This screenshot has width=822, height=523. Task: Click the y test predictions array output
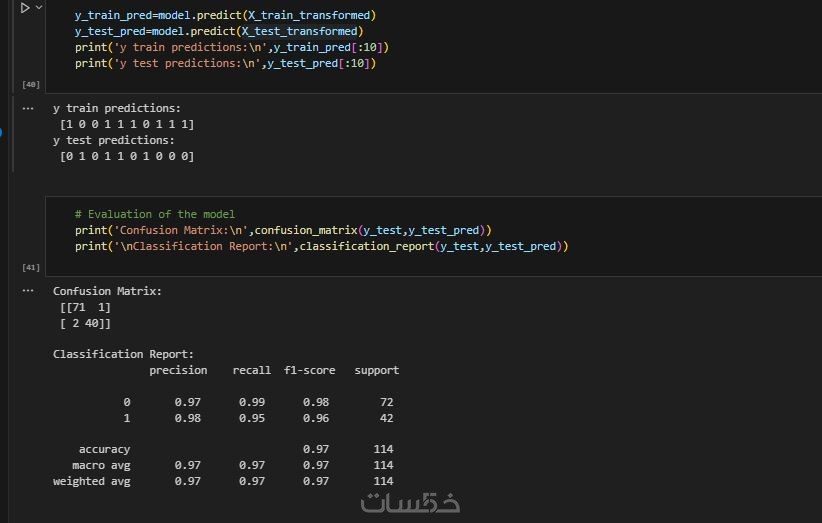[127, 156]
